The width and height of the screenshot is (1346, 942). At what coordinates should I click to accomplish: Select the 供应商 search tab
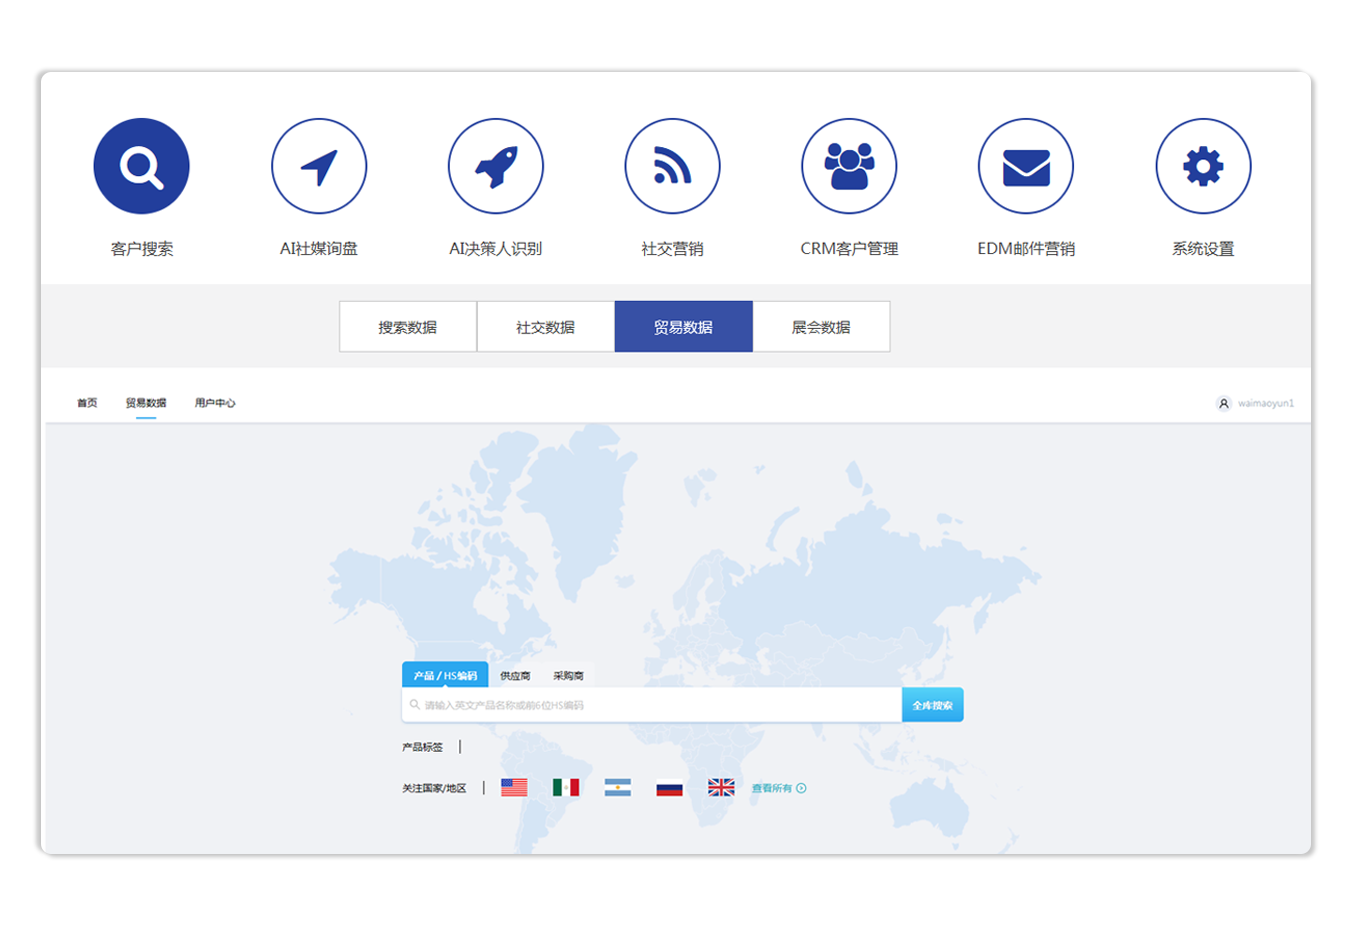point(515,676)
